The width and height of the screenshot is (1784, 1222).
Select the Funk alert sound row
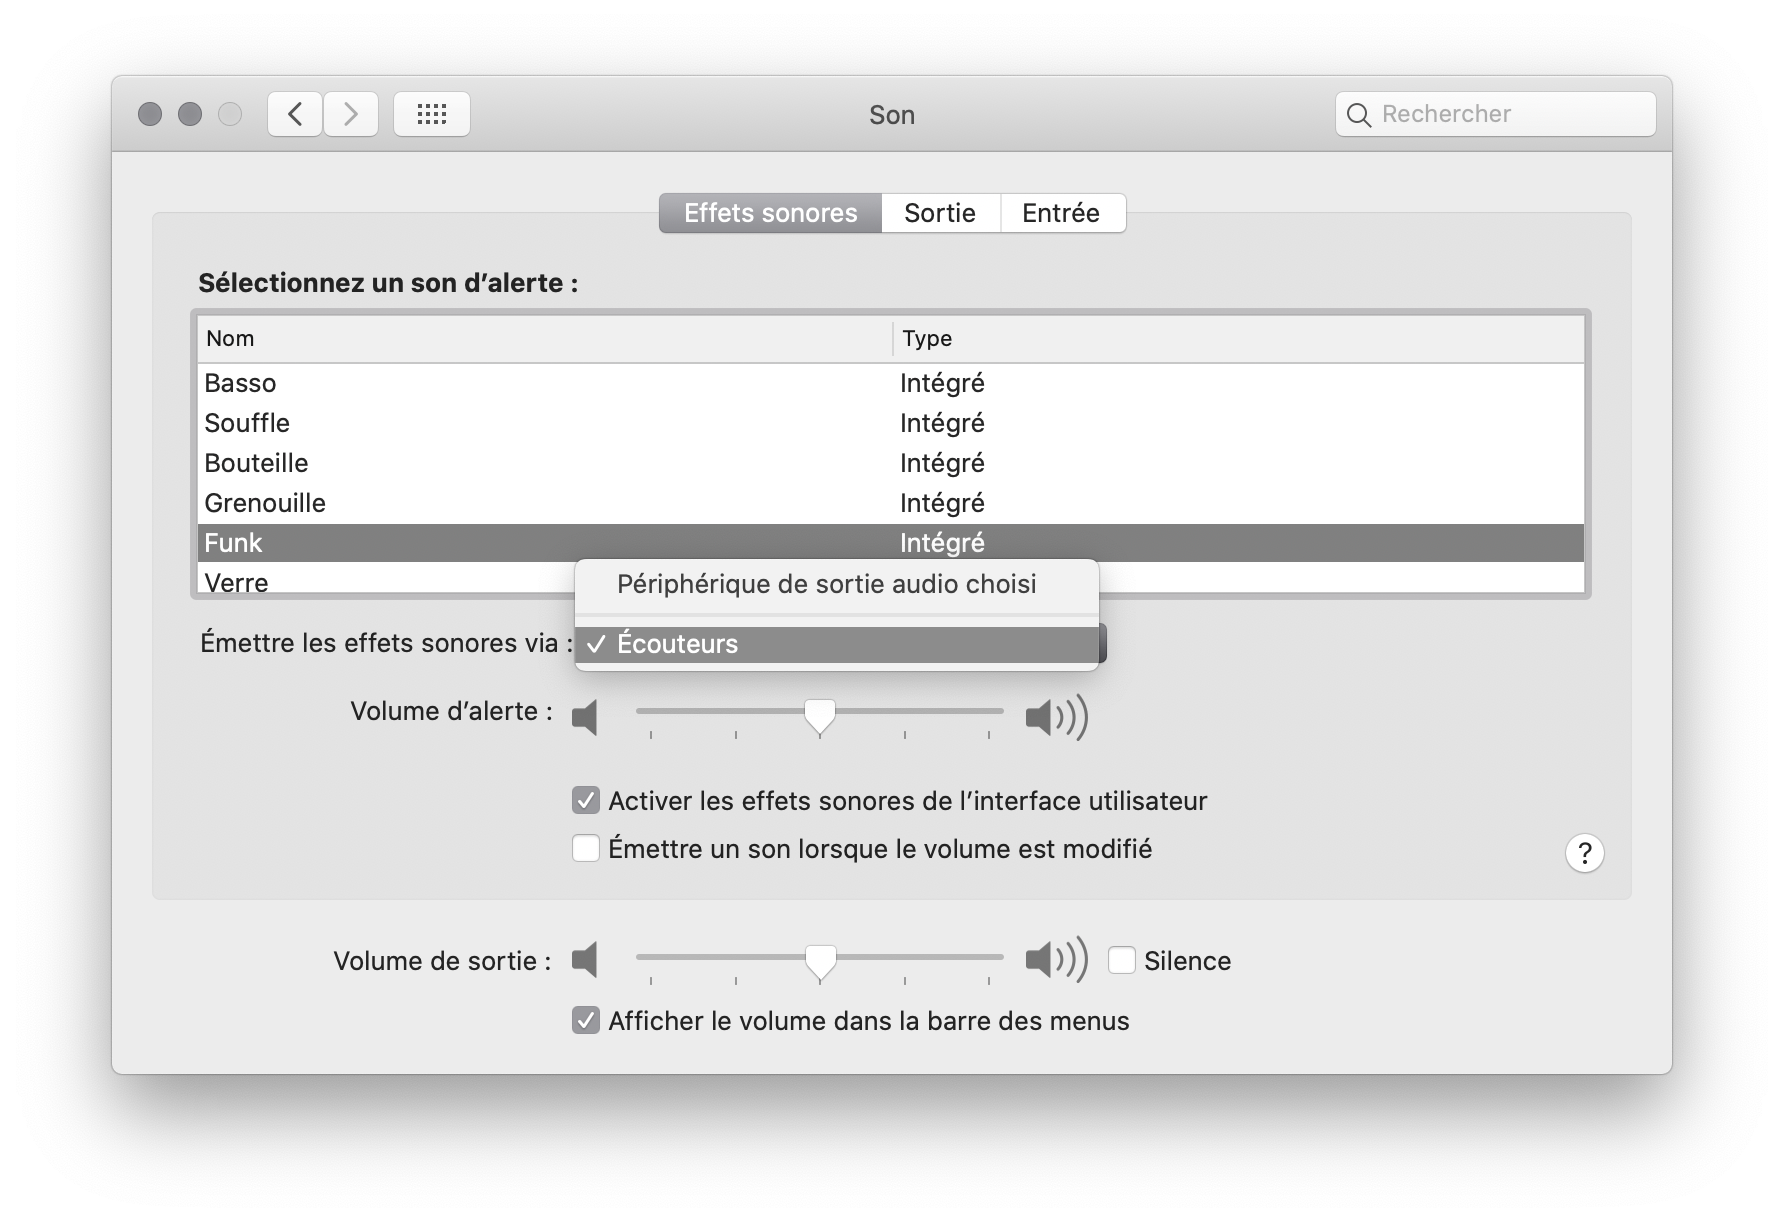click(x=891, y=543)
